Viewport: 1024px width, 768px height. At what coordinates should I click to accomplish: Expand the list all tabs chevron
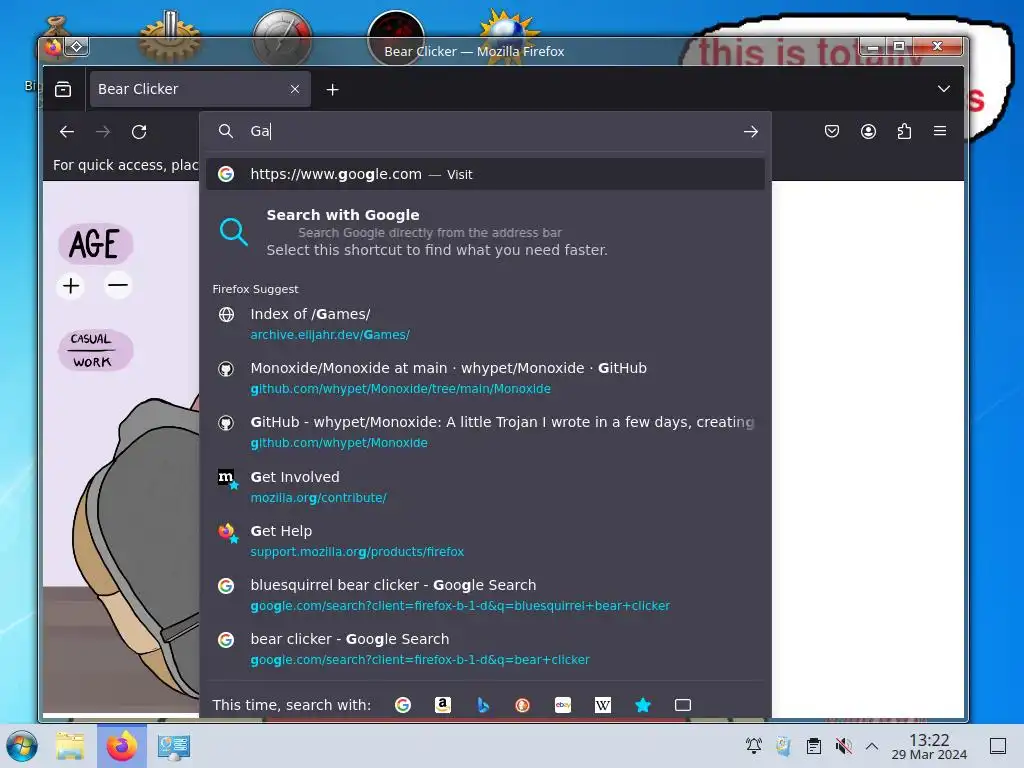click(x=944, y=89)
